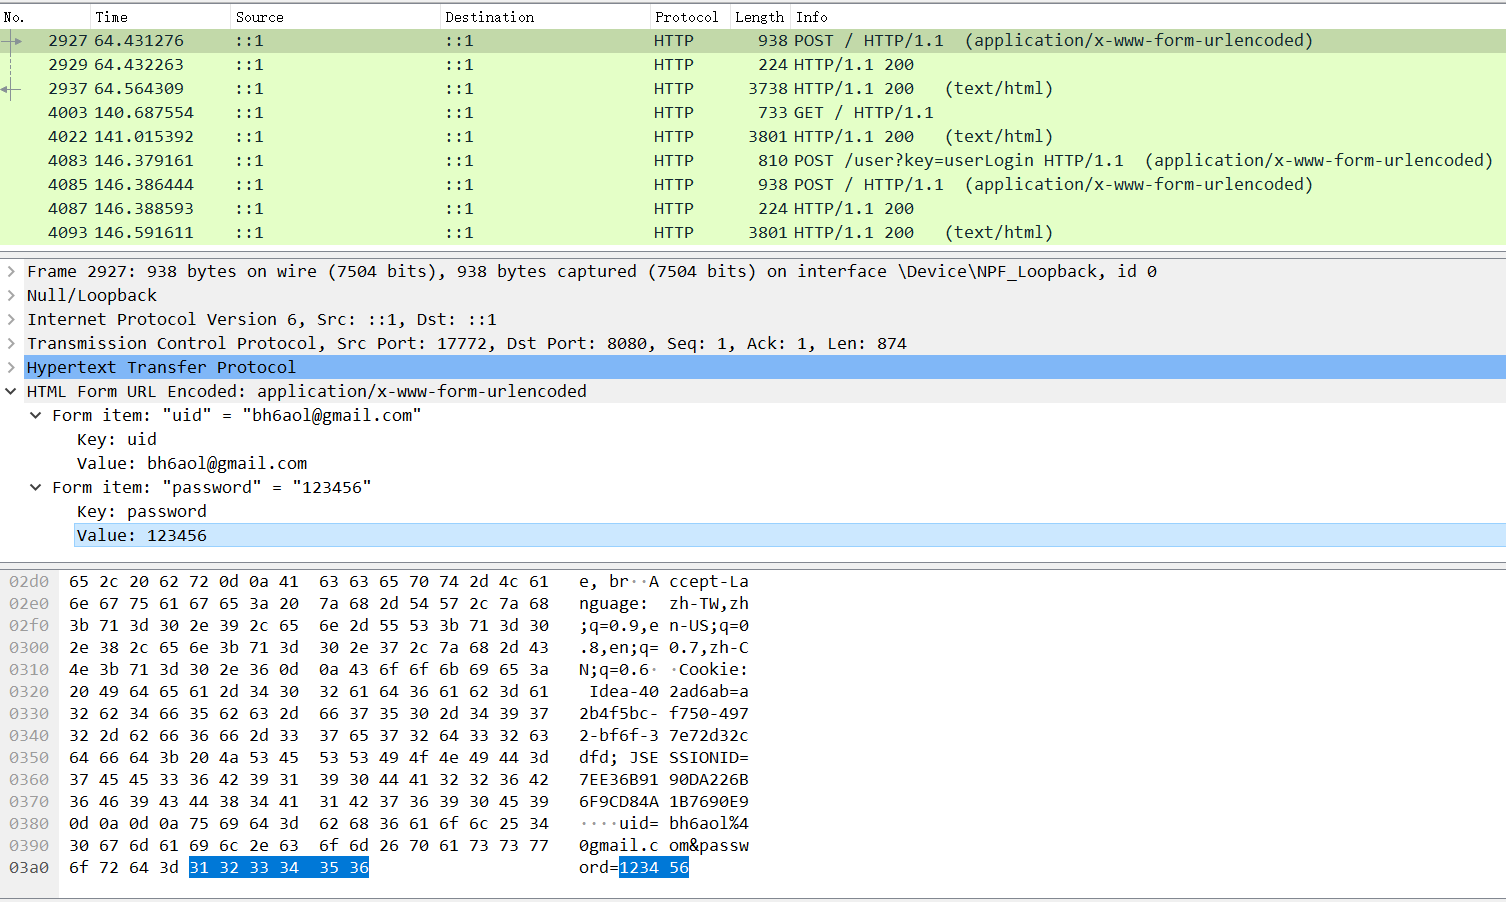Select the "Value: bh6aol@gmail.com" line
Viewport: 1506px width, 902px height.
[x=192, y=463]
